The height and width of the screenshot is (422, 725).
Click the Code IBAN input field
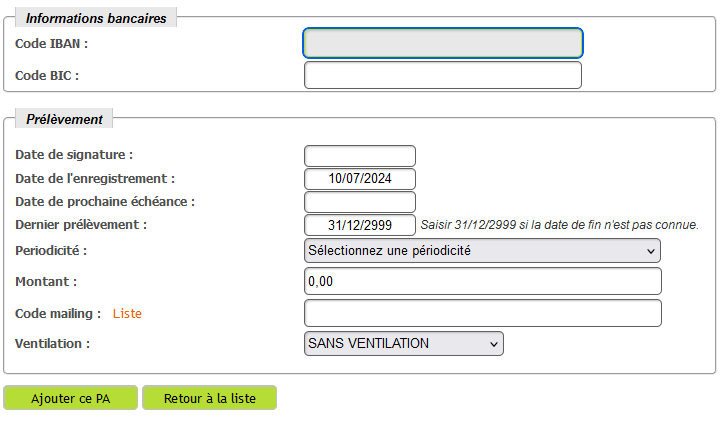tap(442, 43)
